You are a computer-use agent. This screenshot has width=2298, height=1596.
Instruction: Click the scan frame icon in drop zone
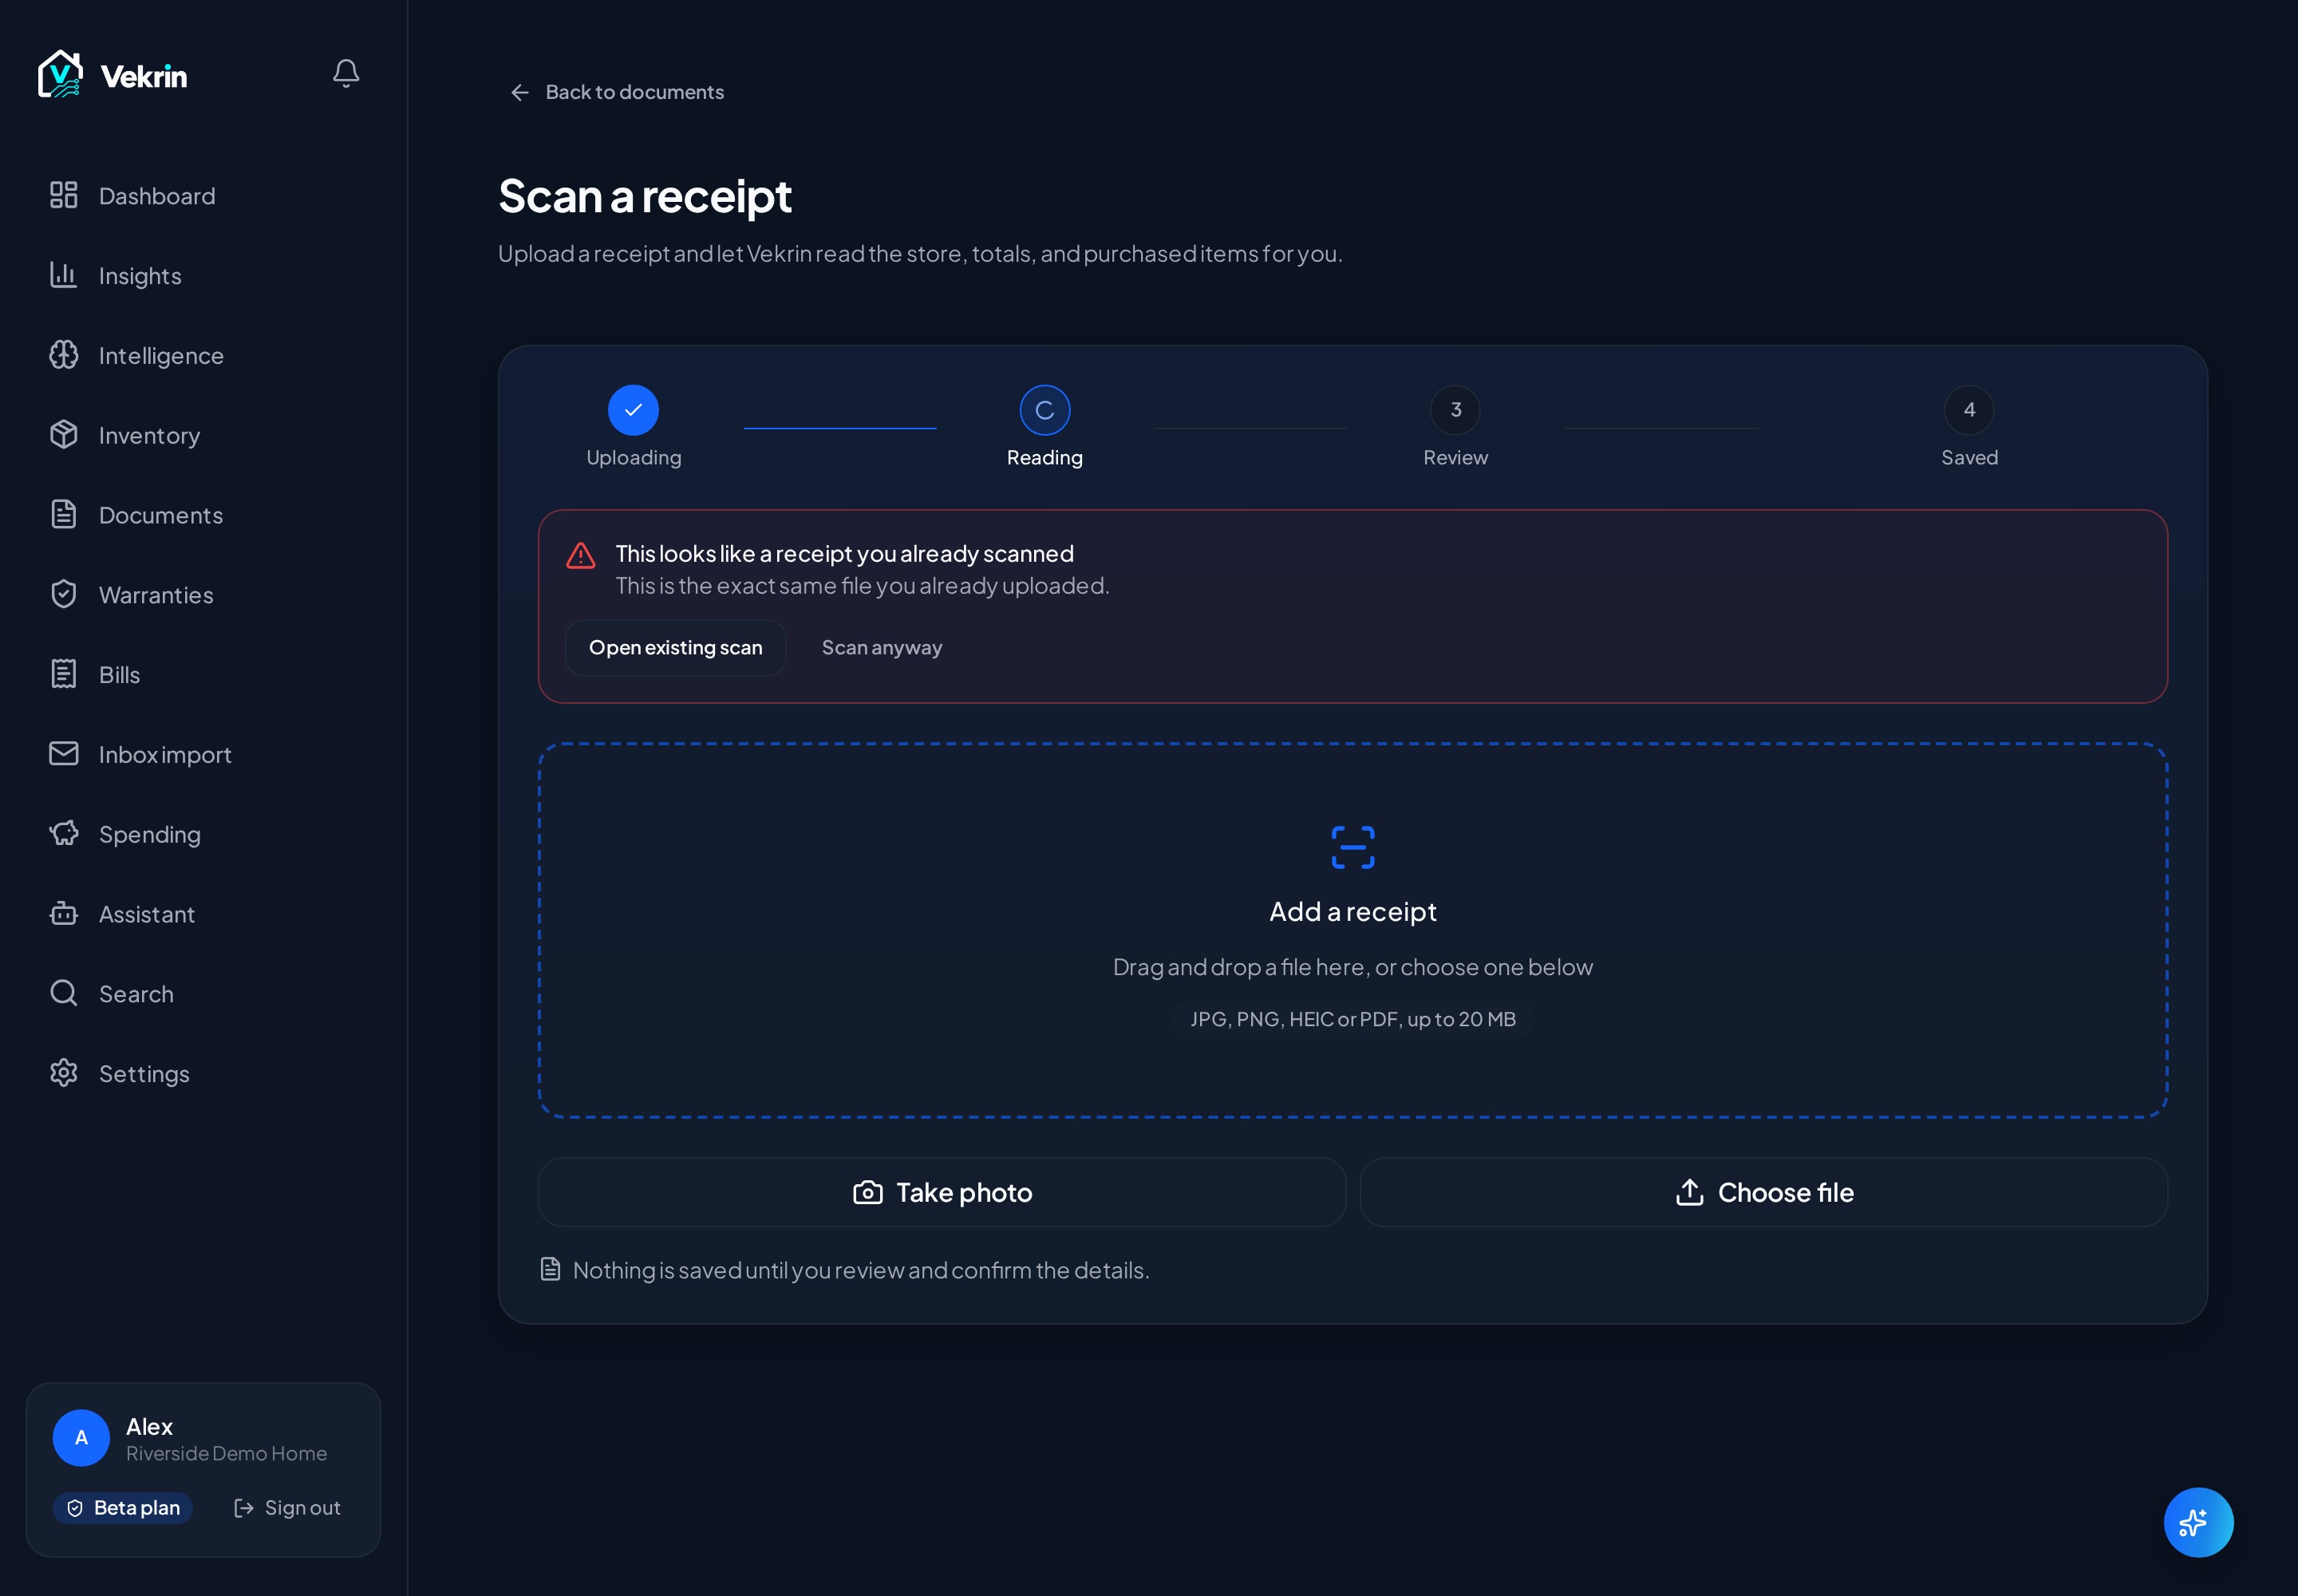point(1353,847)
